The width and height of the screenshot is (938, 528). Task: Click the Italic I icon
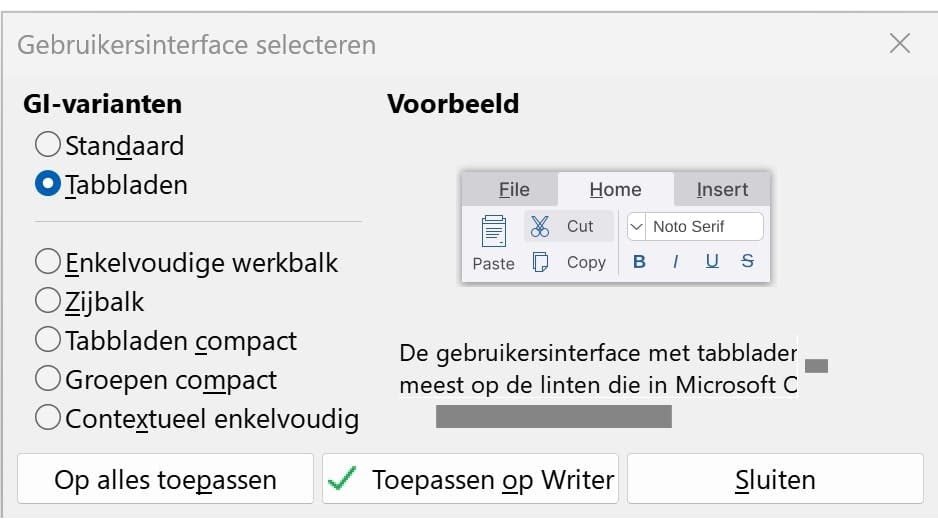coord(676,262)
